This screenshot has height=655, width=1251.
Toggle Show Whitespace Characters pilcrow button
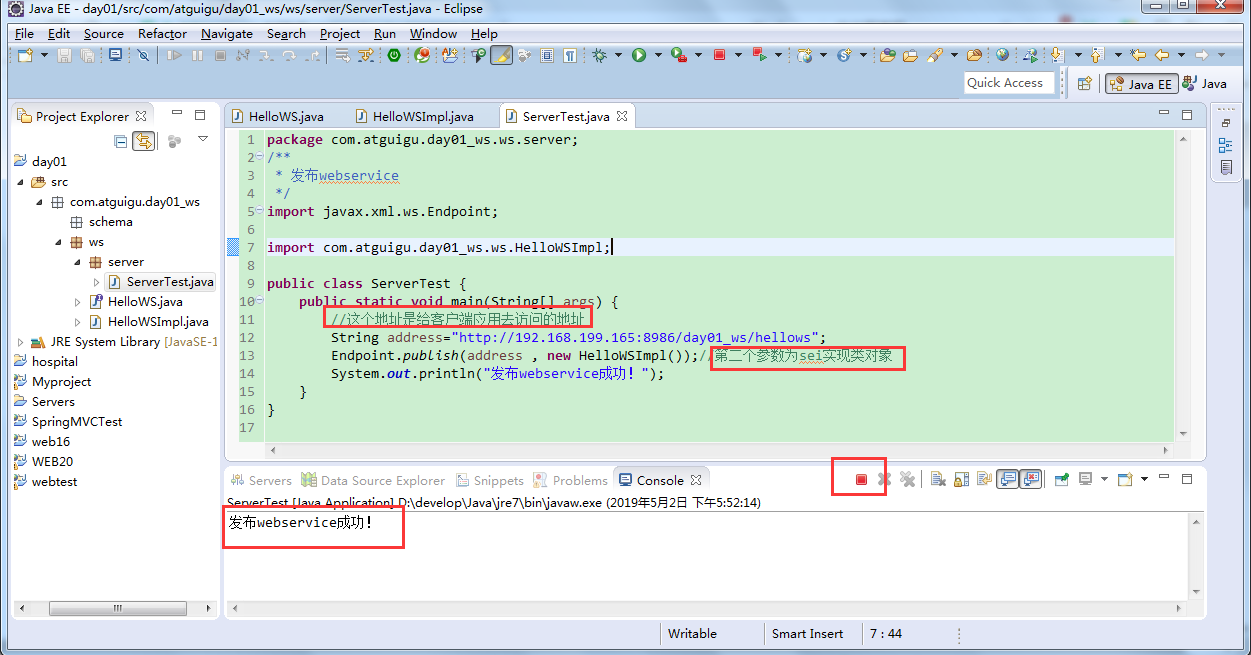point(570,55)
